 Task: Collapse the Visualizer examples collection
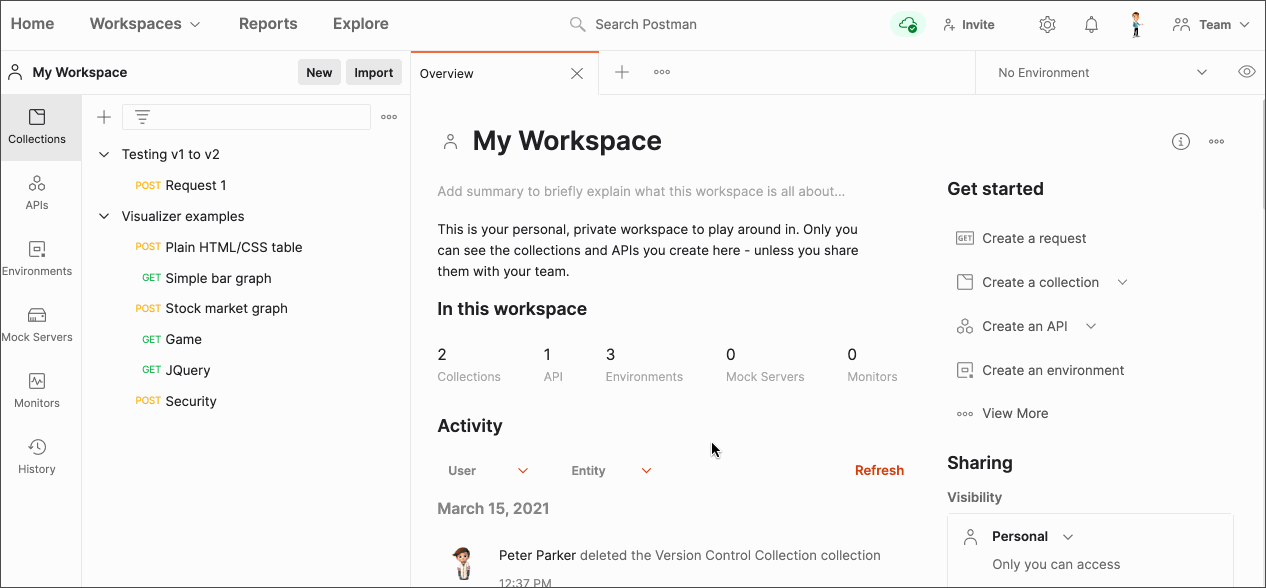point(104,216)
